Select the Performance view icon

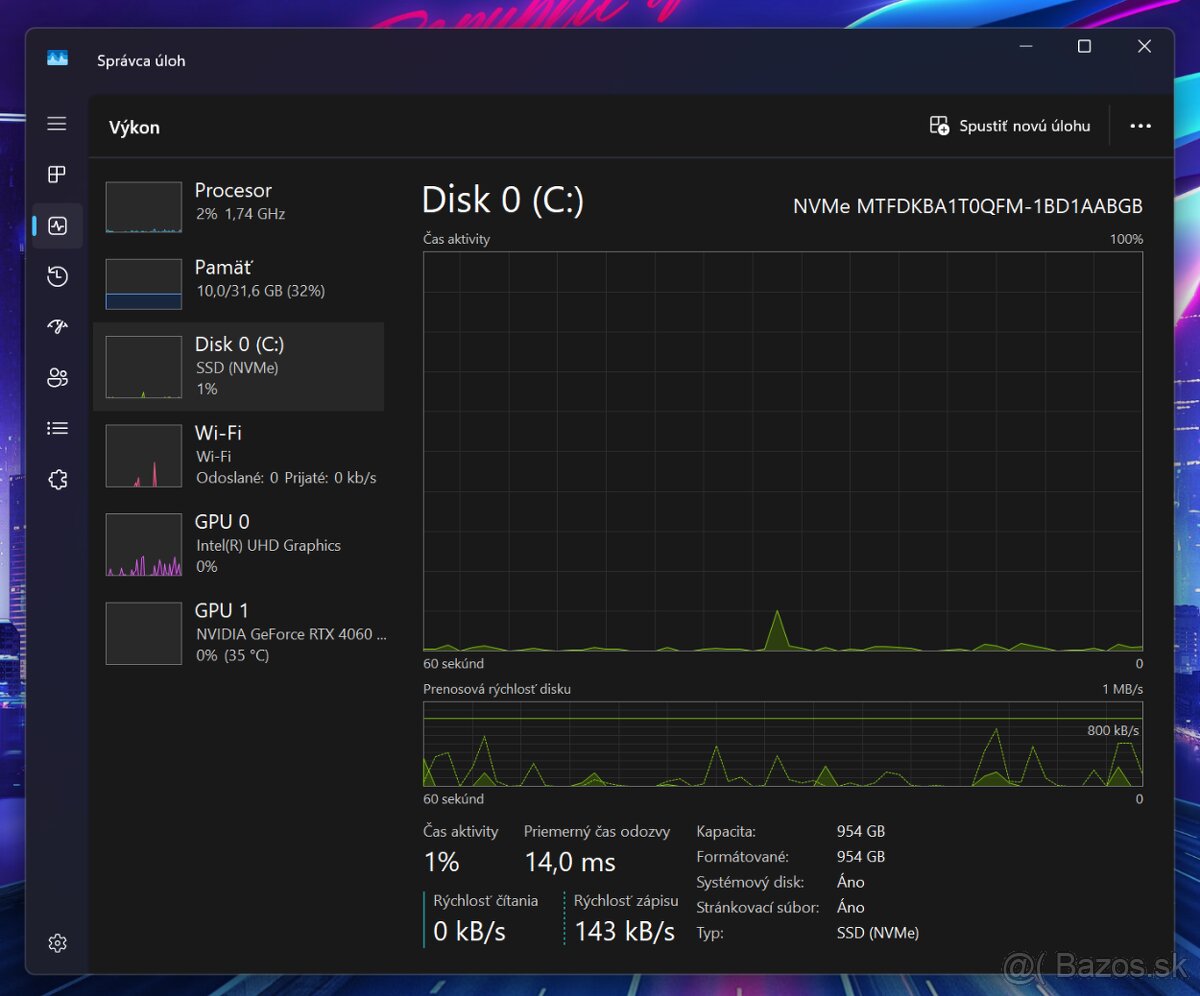(x=57, y=226)
